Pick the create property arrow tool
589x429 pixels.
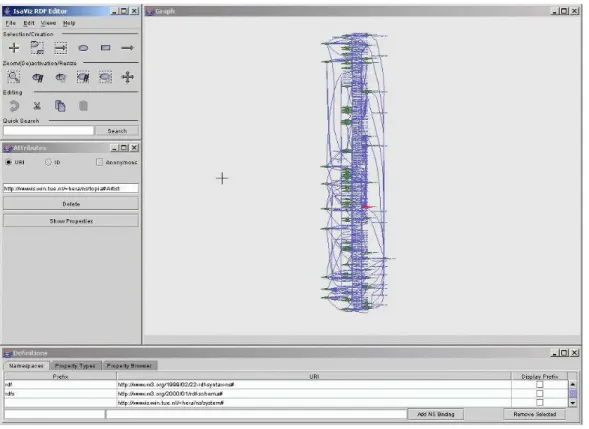coord(127,48)
